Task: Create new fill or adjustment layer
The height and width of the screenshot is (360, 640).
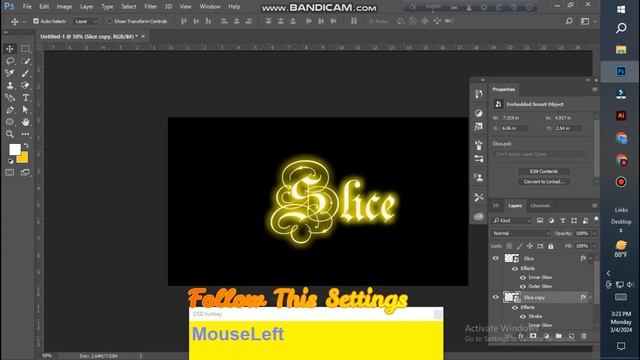Action: pos(546,336)
